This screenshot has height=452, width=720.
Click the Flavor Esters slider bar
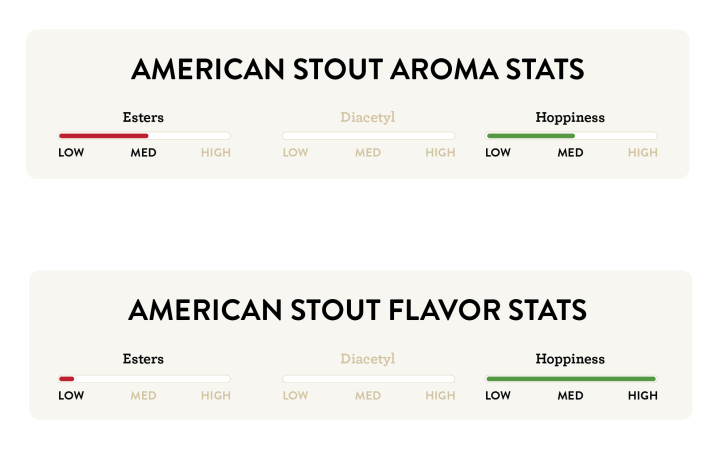[144, 379]
